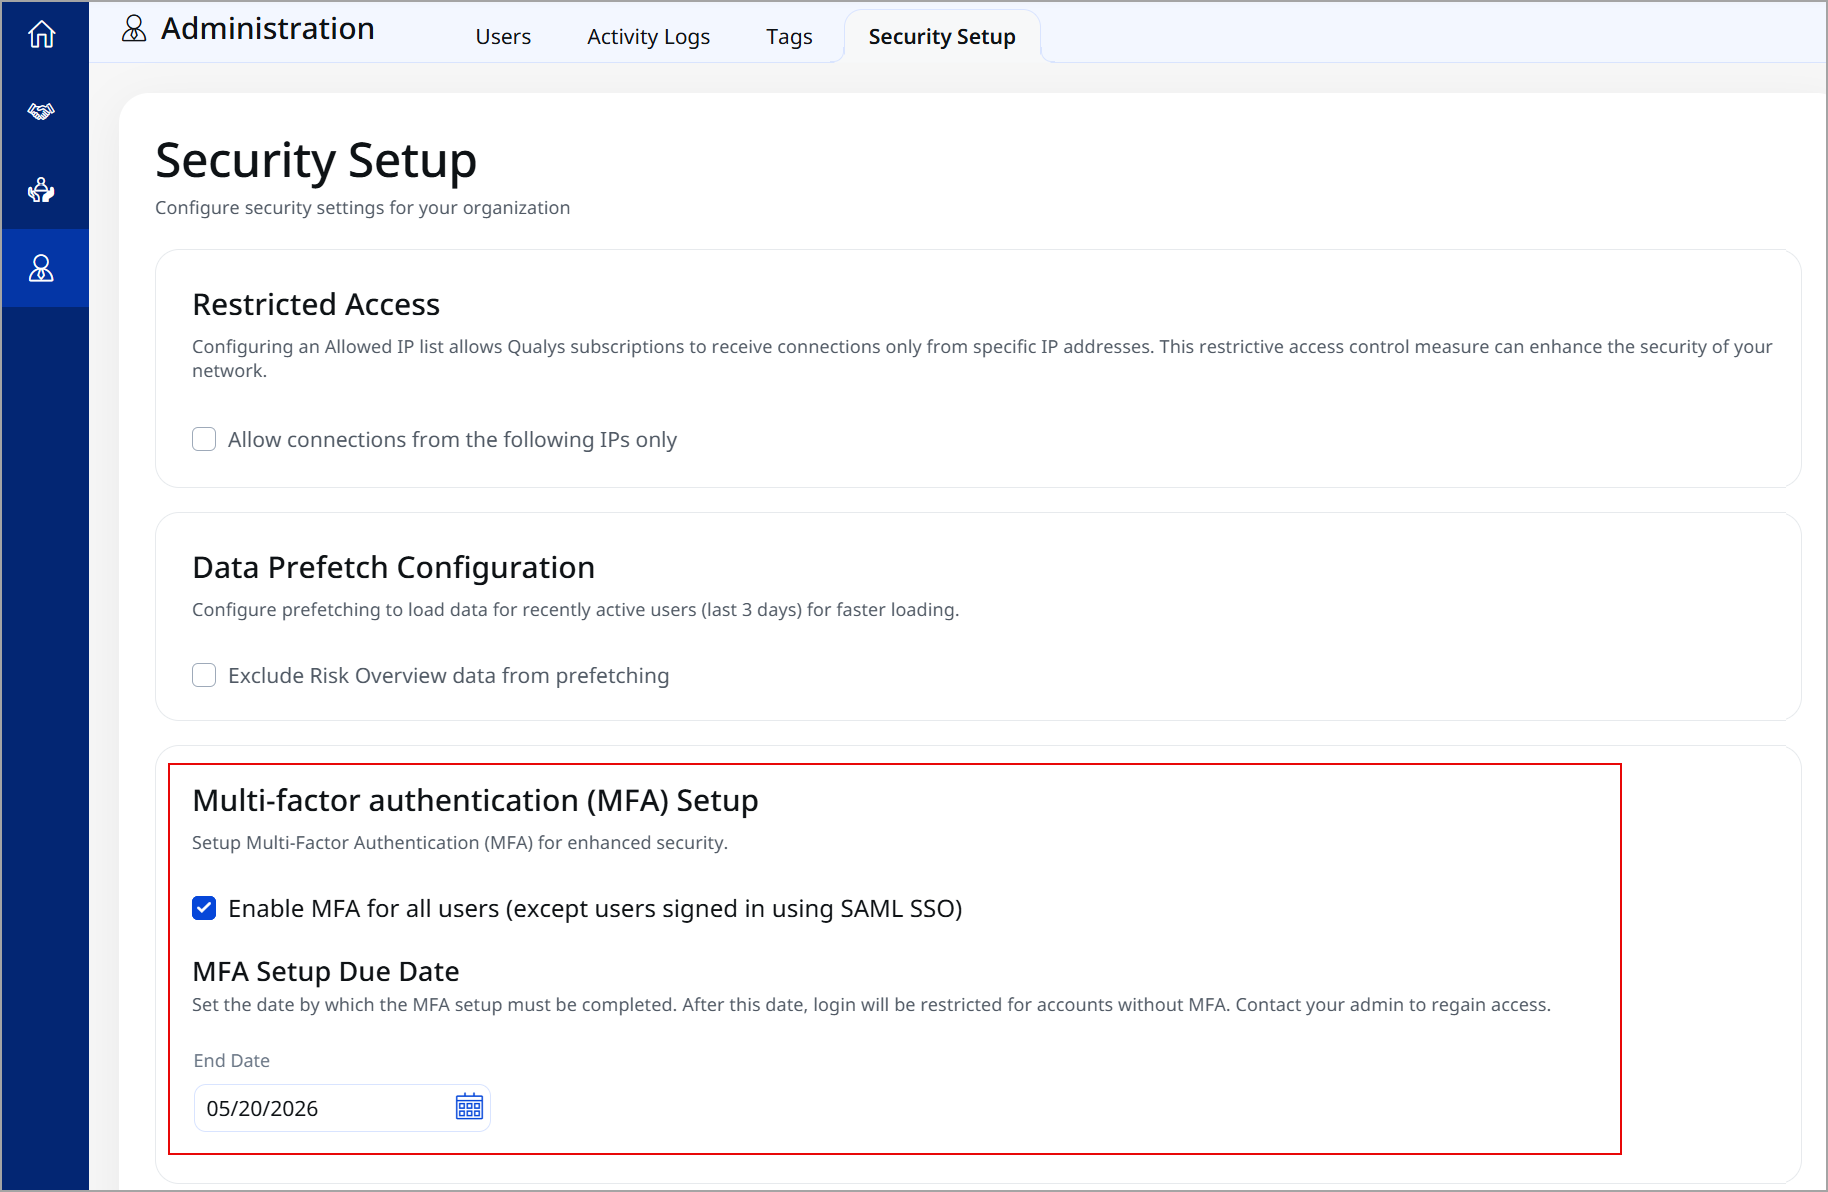Click the End Date field showing 05/20/2026
The height and width of the screenshot is (1192, 1828).
point(342,1108)
